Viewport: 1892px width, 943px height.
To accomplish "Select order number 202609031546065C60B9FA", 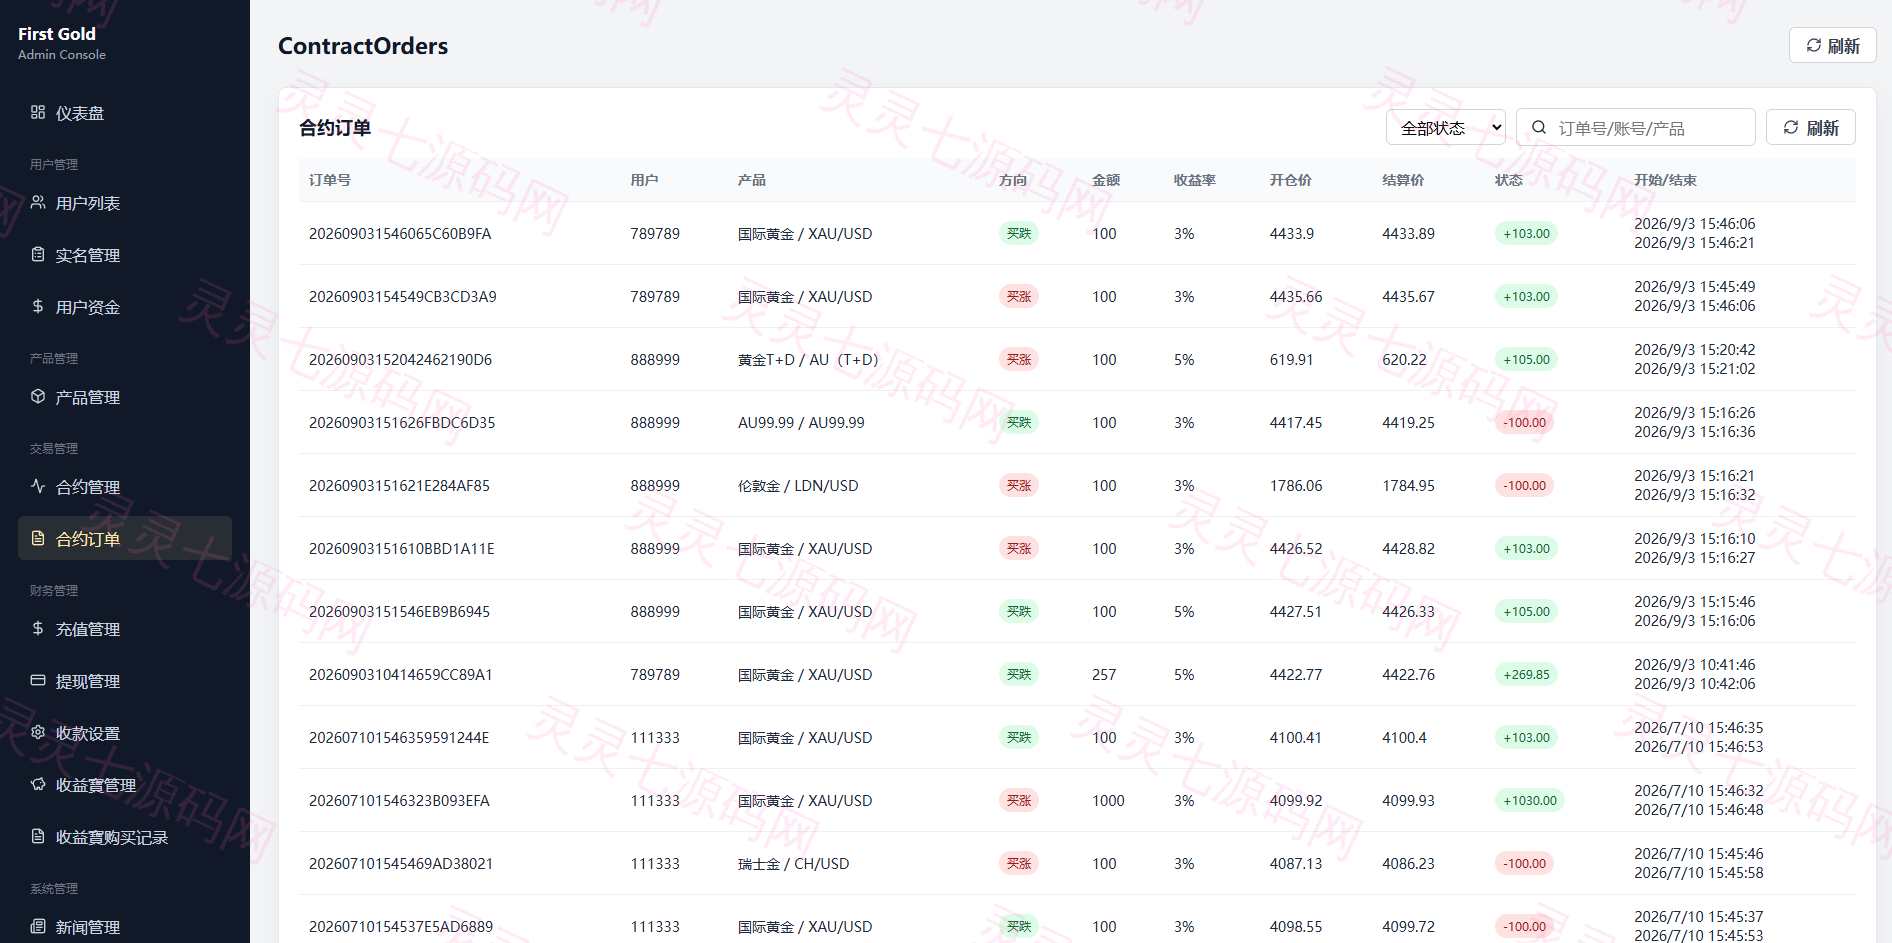I will point(400,234).
